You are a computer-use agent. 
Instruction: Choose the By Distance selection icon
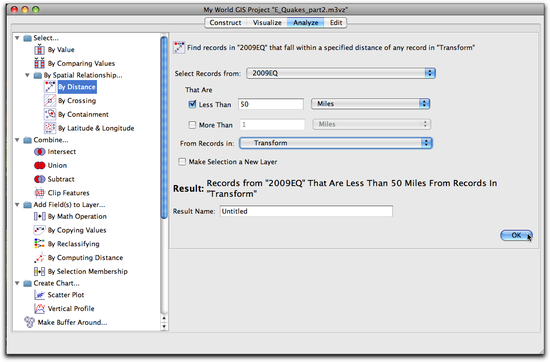(50, 87)
